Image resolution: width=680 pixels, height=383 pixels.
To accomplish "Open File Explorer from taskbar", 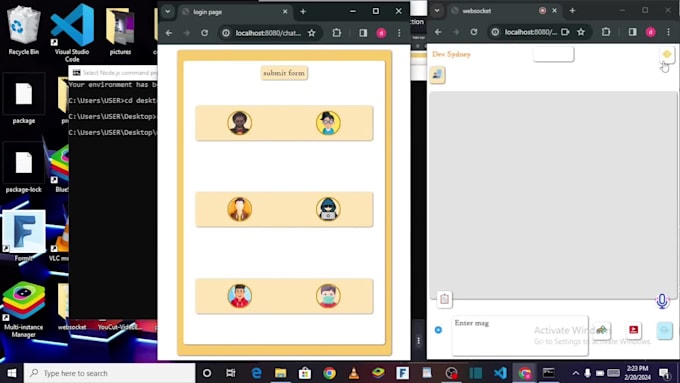I will coord(281,373).
